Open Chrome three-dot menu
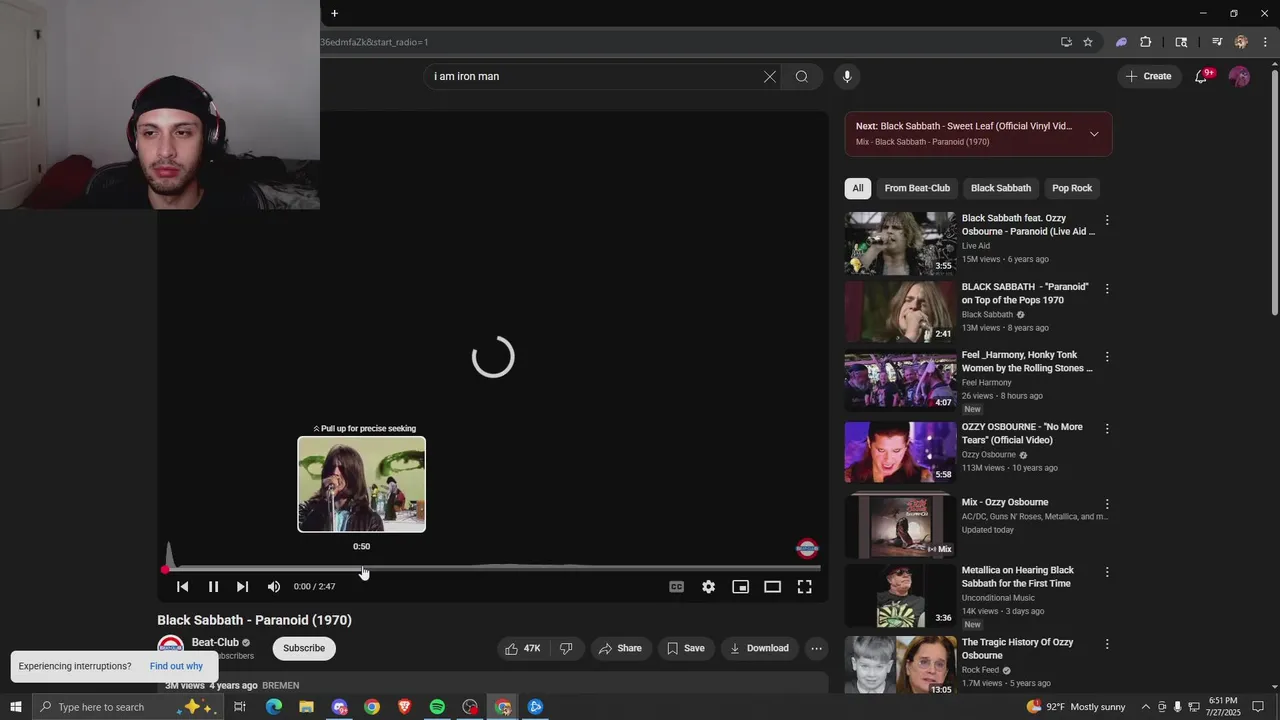Viewport: 1280px width, 720px height. [1265, 42]
